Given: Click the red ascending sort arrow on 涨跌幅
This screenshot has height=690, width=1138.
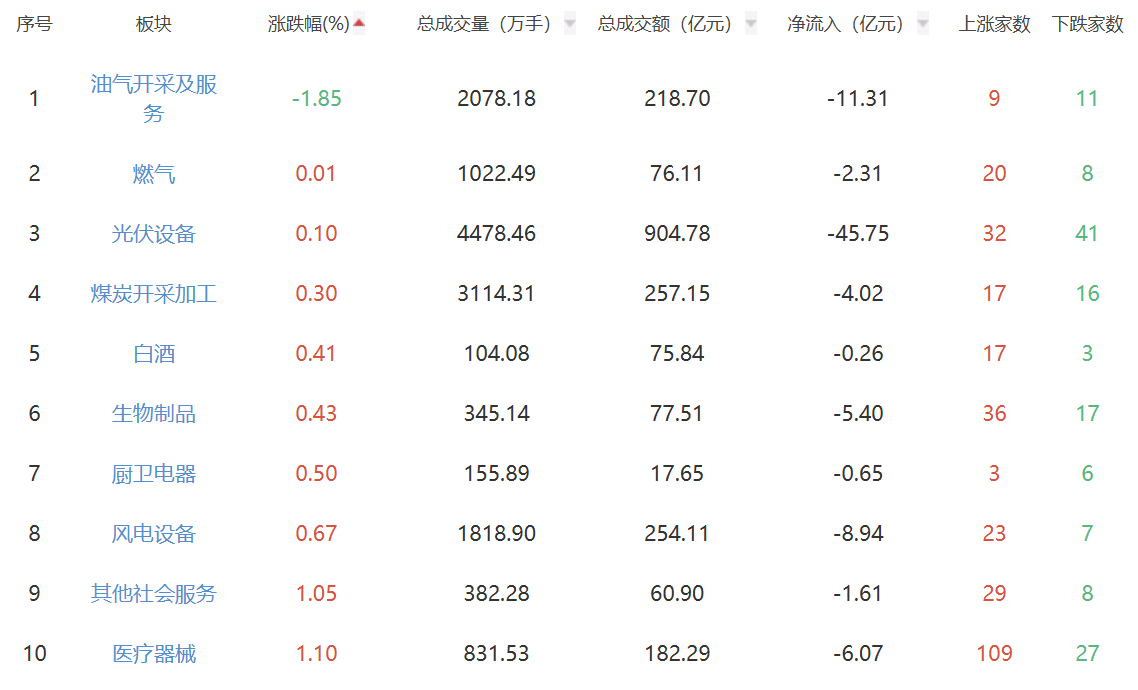Looking at the screenshot, I should [359, 24].
